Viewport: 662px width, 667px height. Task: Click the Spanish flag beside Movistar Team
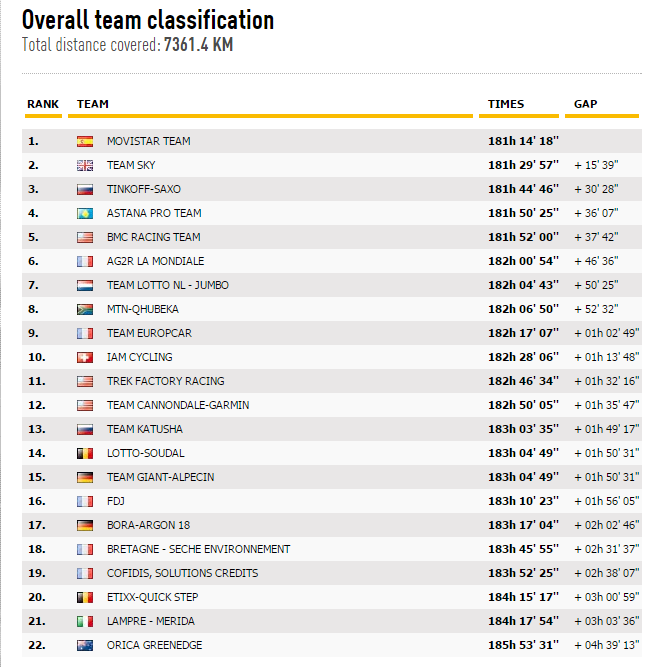click(x=85, y=141)
